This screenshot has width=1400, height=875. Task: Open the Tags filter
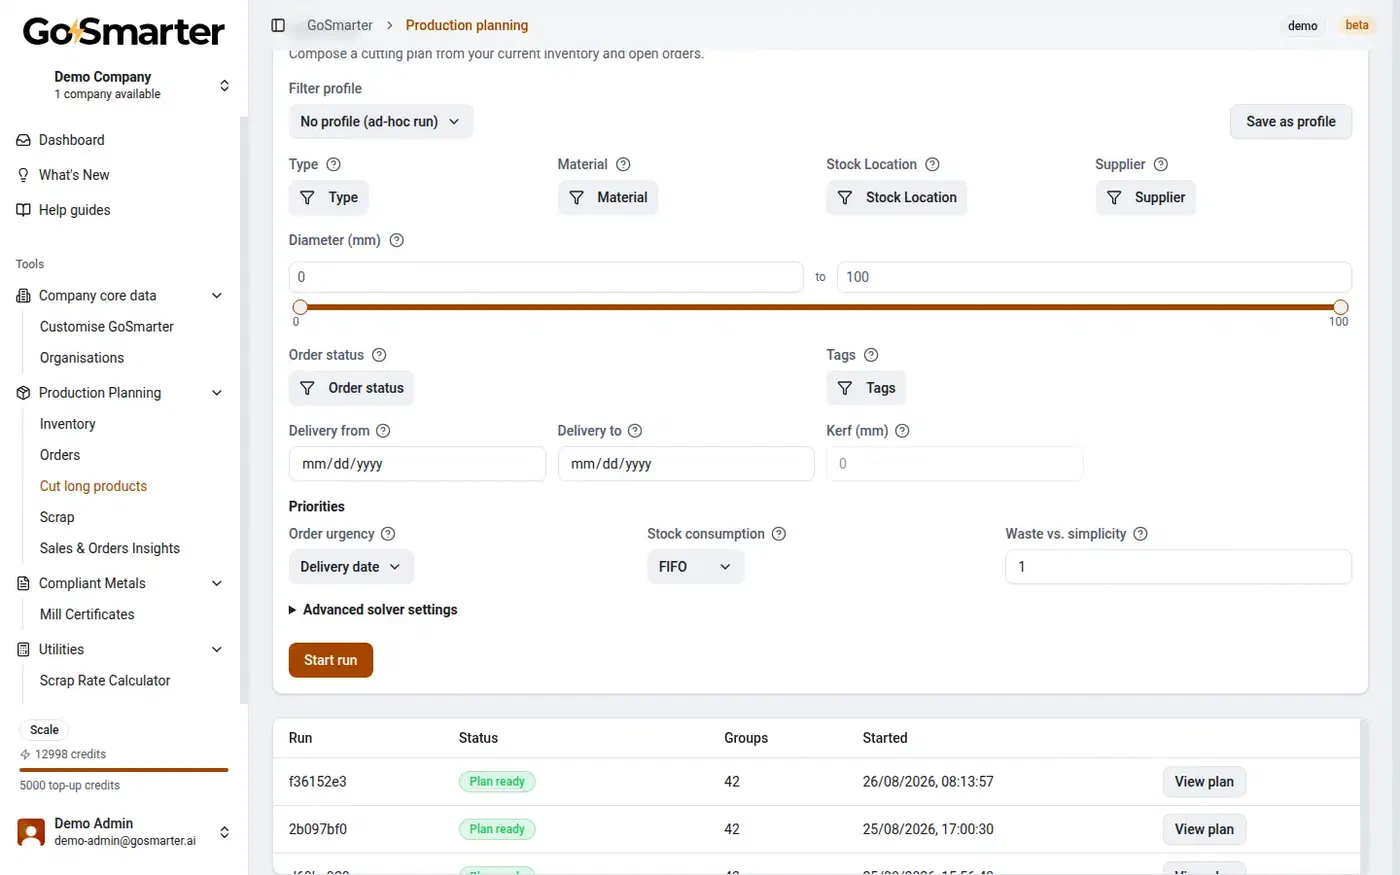[866, 388]
